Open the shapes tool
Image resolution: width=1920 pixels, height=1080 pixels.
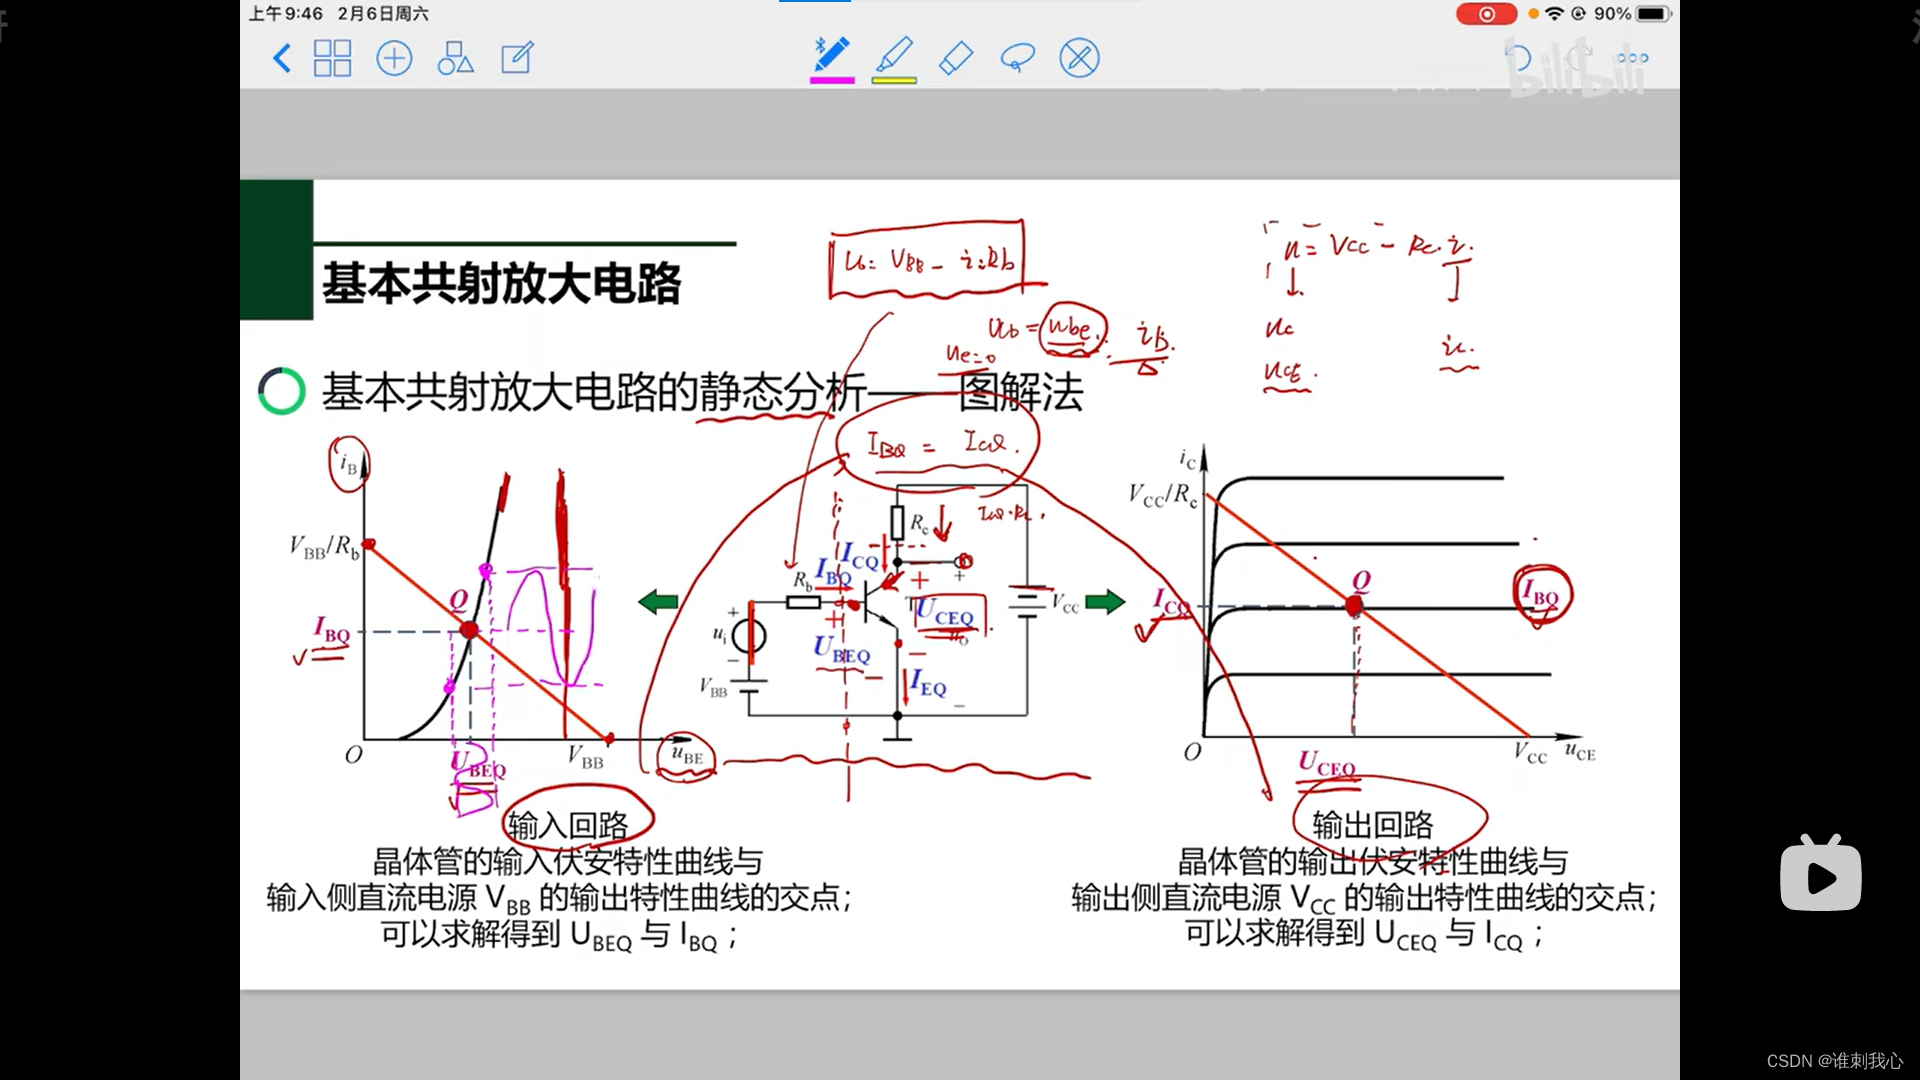coord(455,58)
